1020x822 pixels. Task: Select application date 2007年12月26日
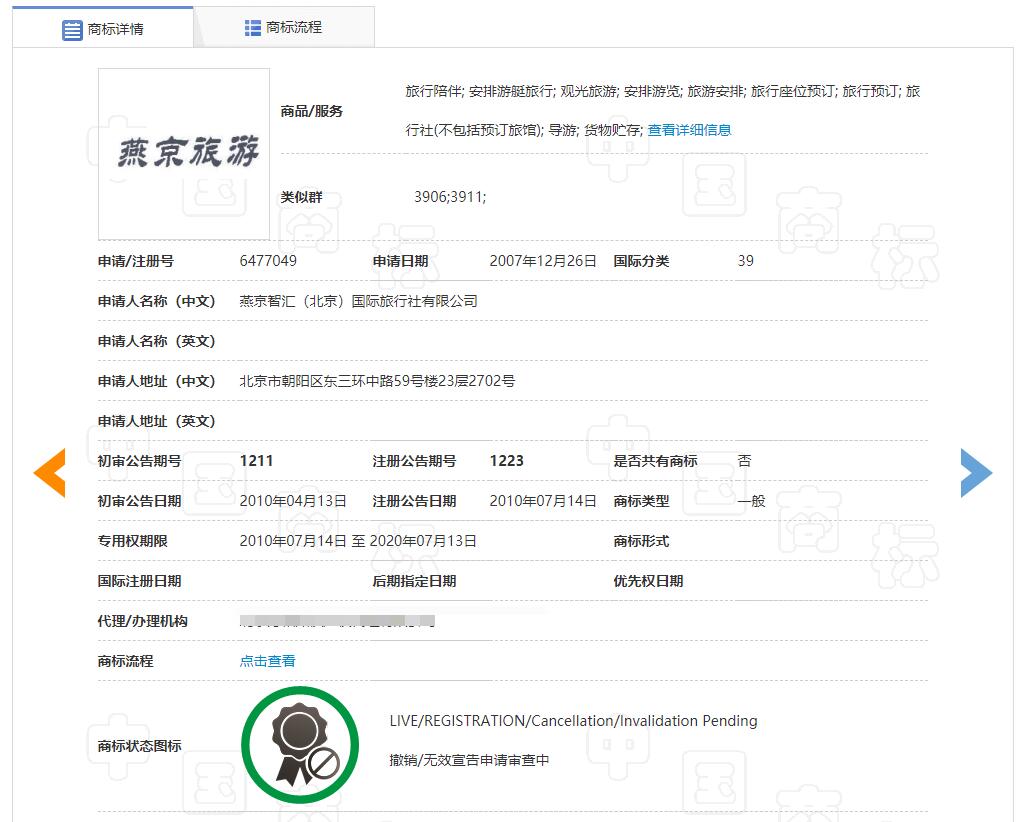pyautogui.click(x=543, y=261)
